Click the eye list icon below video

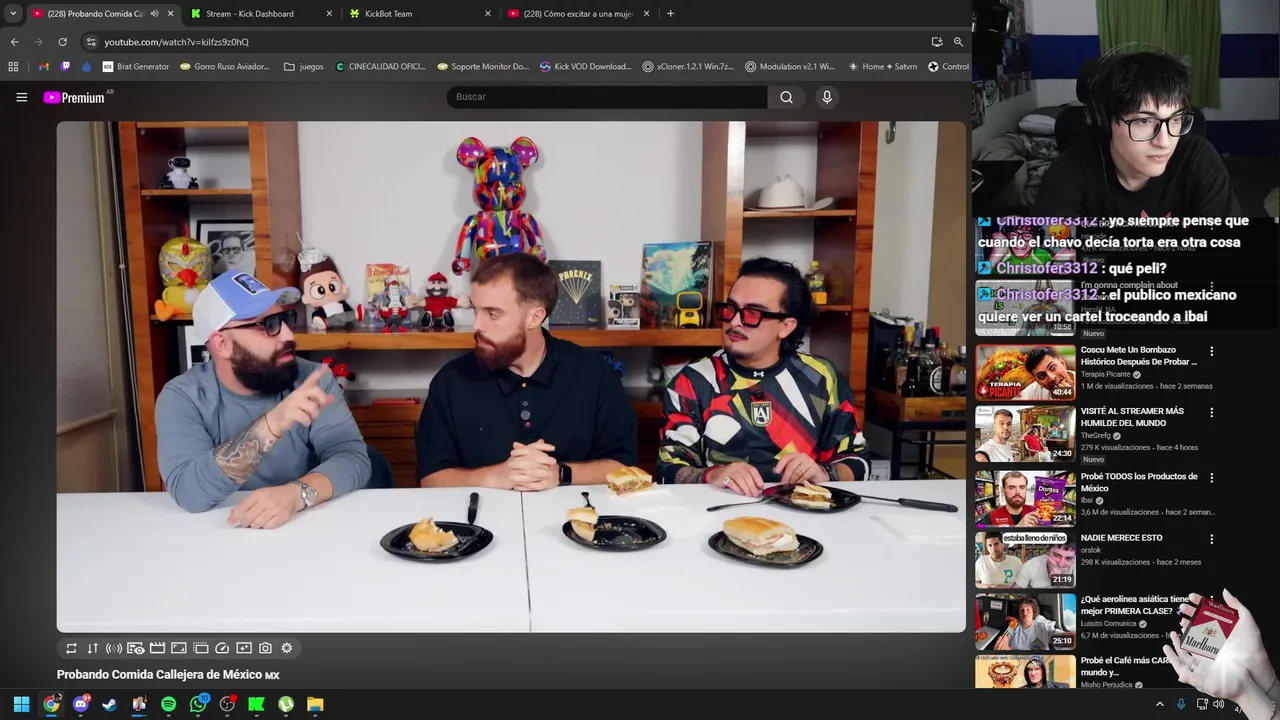[x=136, y=648]
